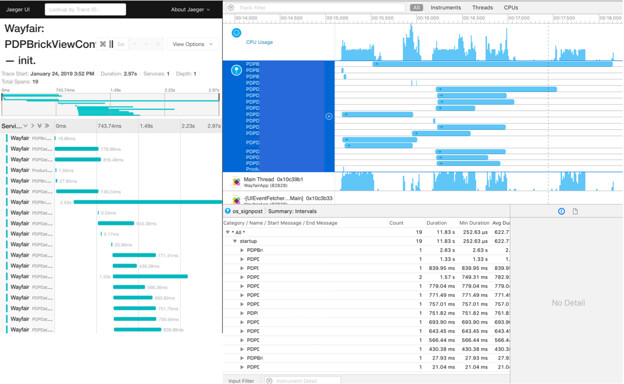Focus the Instrument Detail filter field

click(302, 381)
